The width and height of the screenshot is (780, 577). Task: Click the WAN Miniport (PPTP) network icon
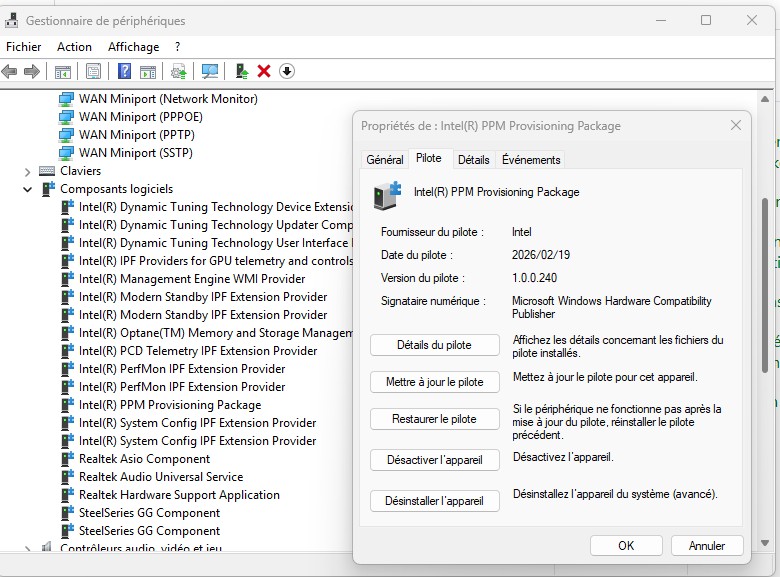point(67,135)
